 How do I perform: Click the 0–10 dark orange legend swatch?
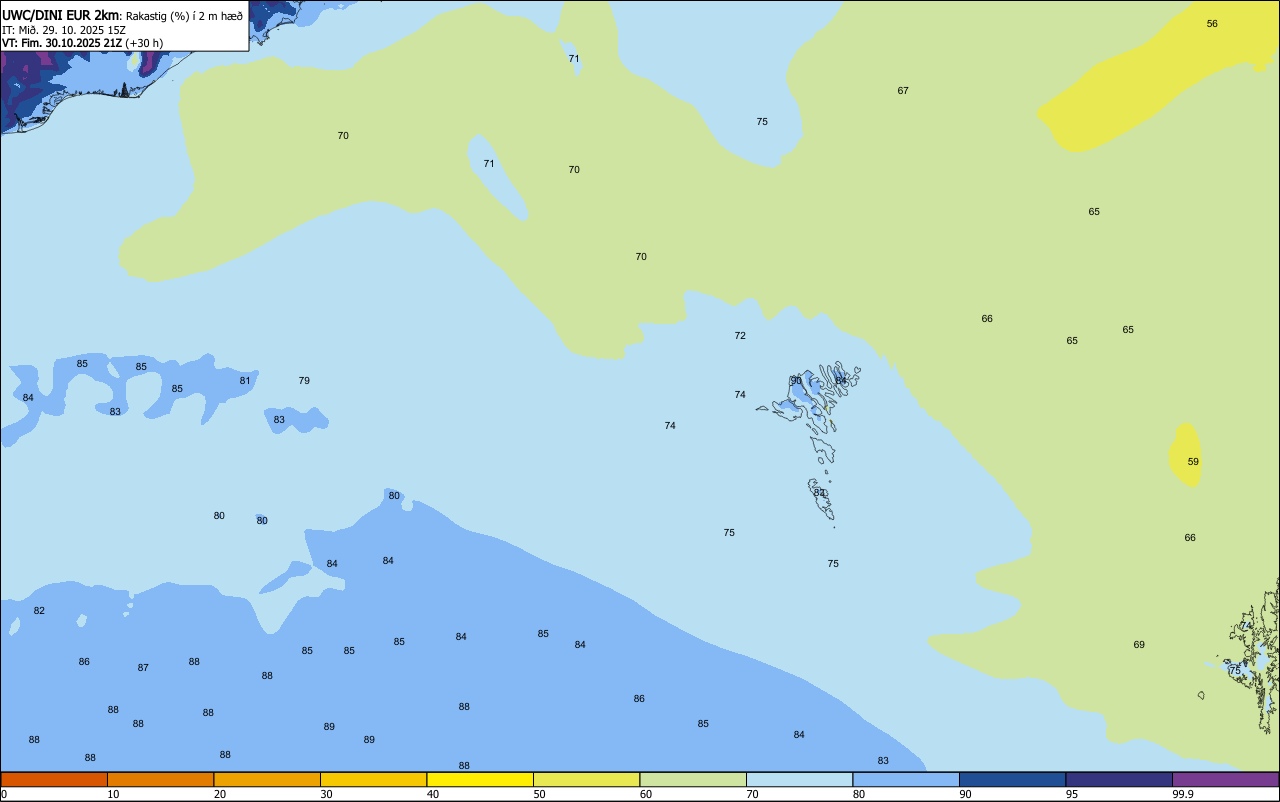click(x=54, y=779)
